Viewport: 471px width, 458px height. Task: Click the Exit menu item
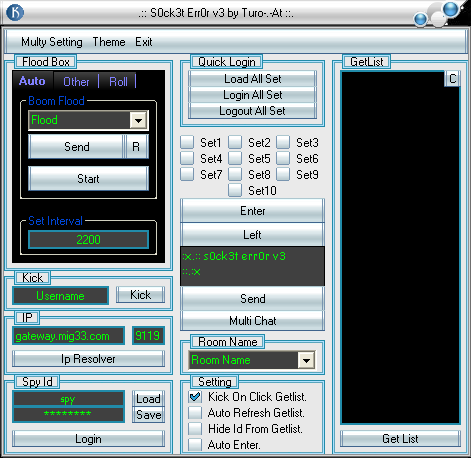coord(144,42)
